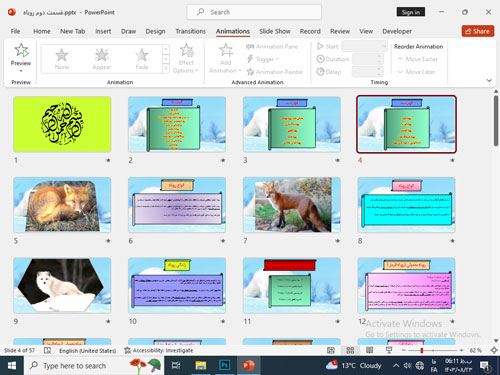Switch to the Home tab
This screenshot has height=375, width=500.
(x=42, y=31)
